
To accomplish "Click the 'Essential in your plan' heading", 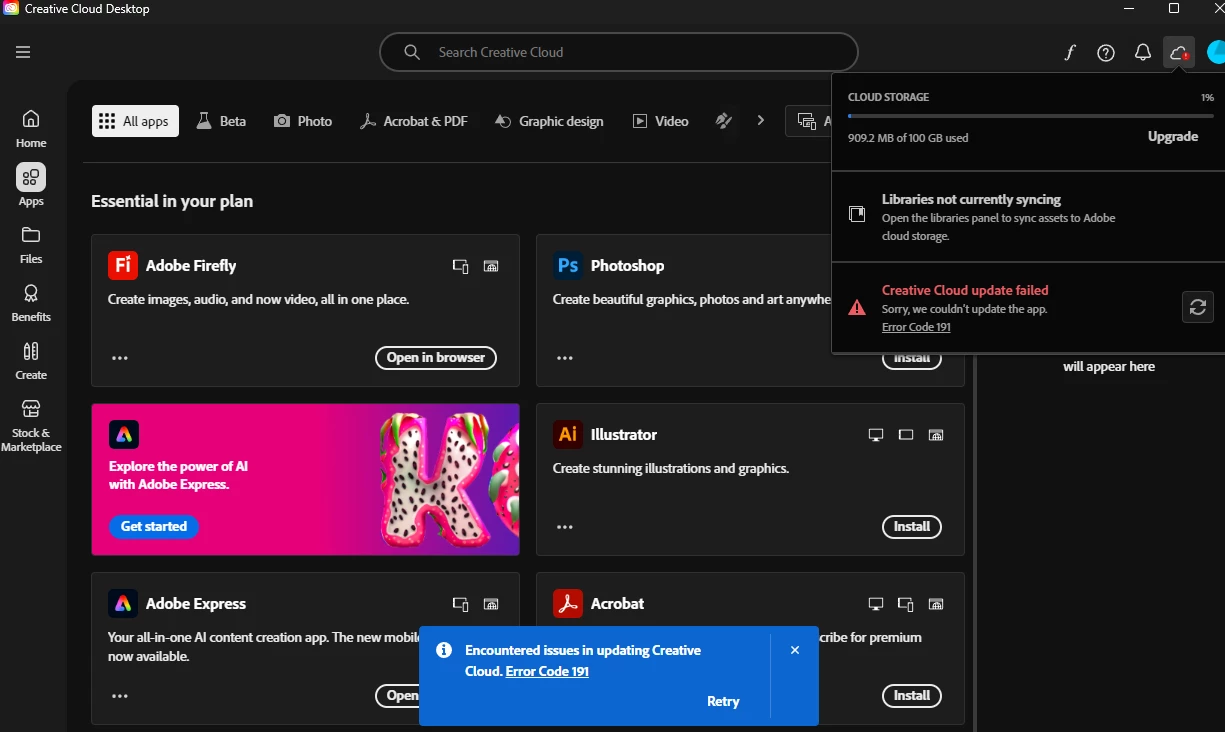I will tap(172, 201).
